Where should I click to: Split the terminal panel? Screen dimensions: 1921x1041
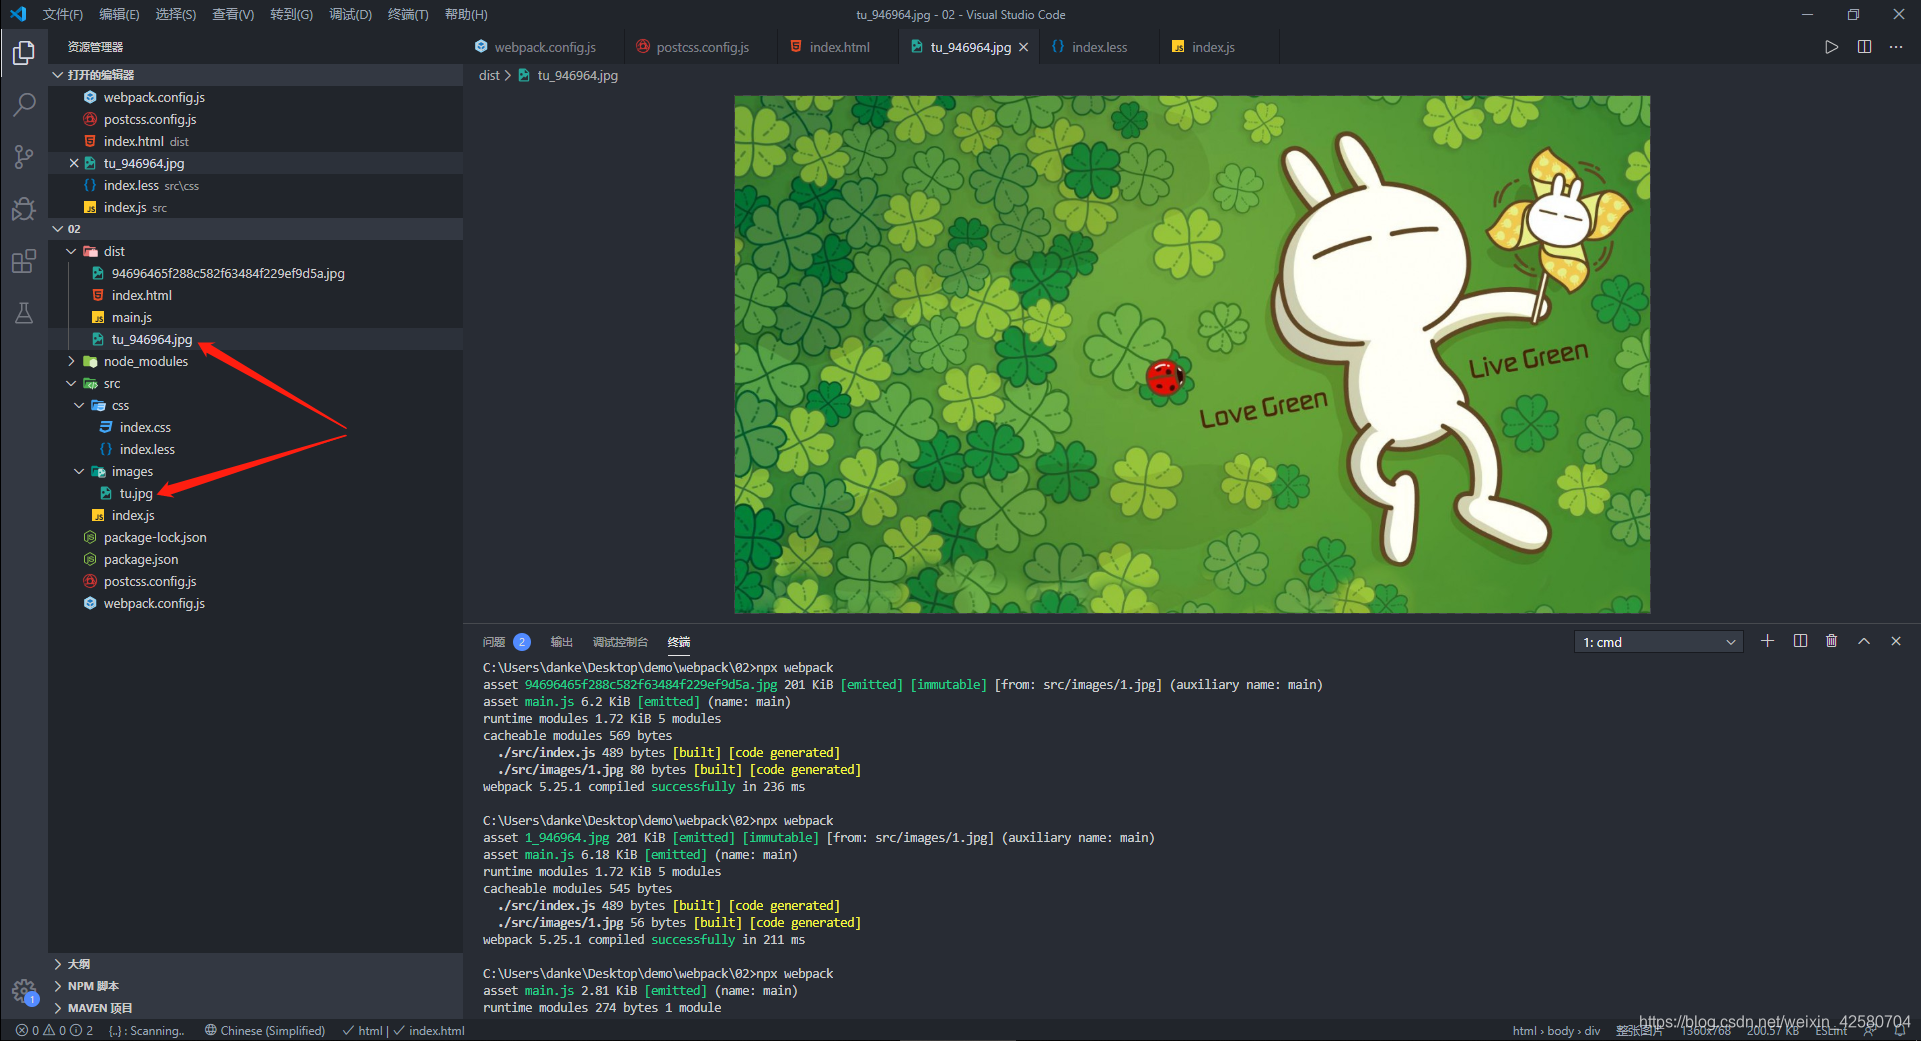coord(1800,641)
